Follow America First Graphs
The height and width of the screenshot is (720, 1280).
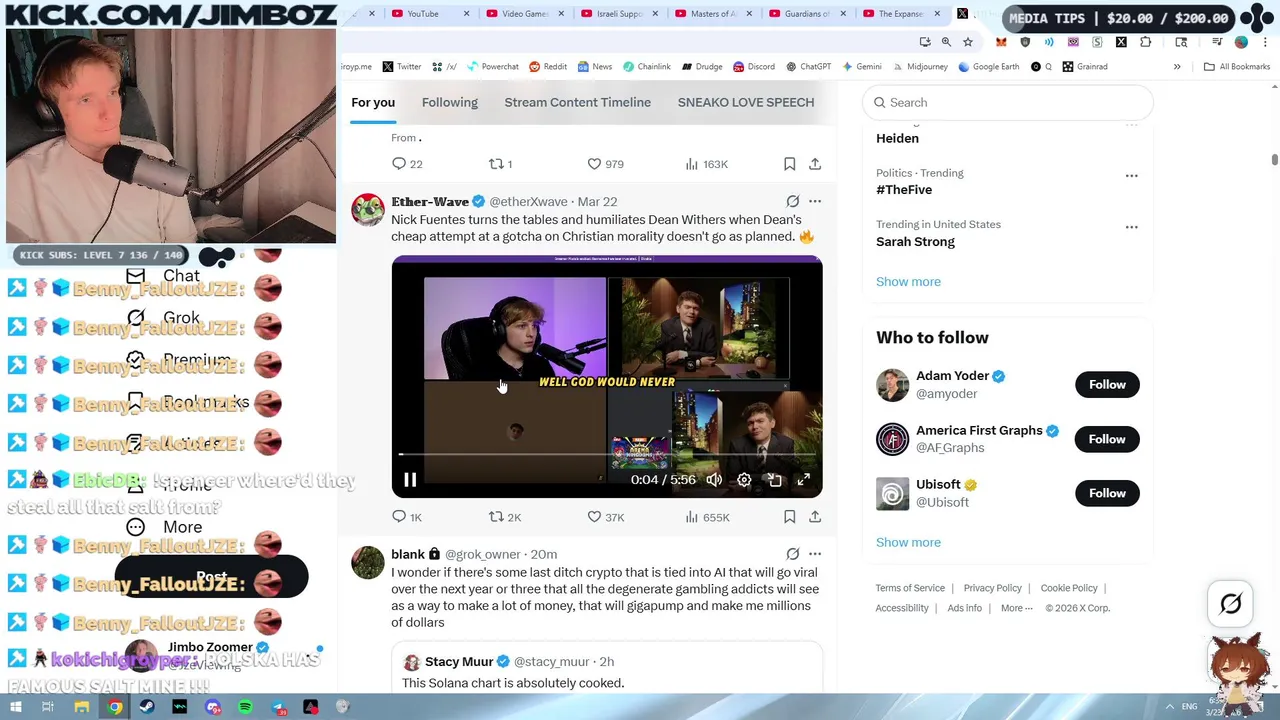[1107, 439]
